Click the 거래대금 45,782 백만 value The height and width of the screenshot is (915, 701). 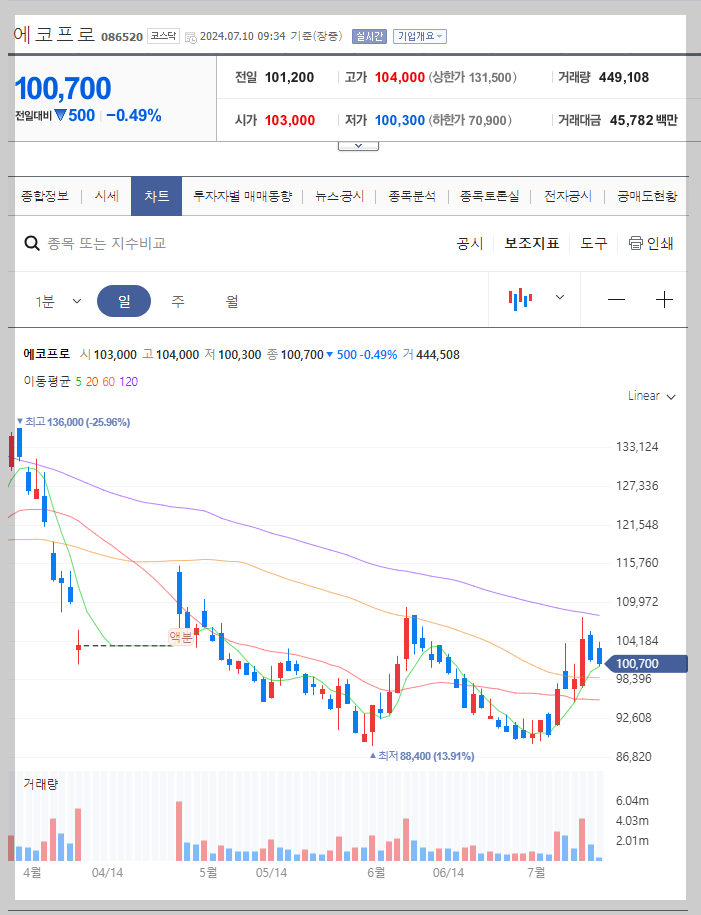[x=644, y=120]
